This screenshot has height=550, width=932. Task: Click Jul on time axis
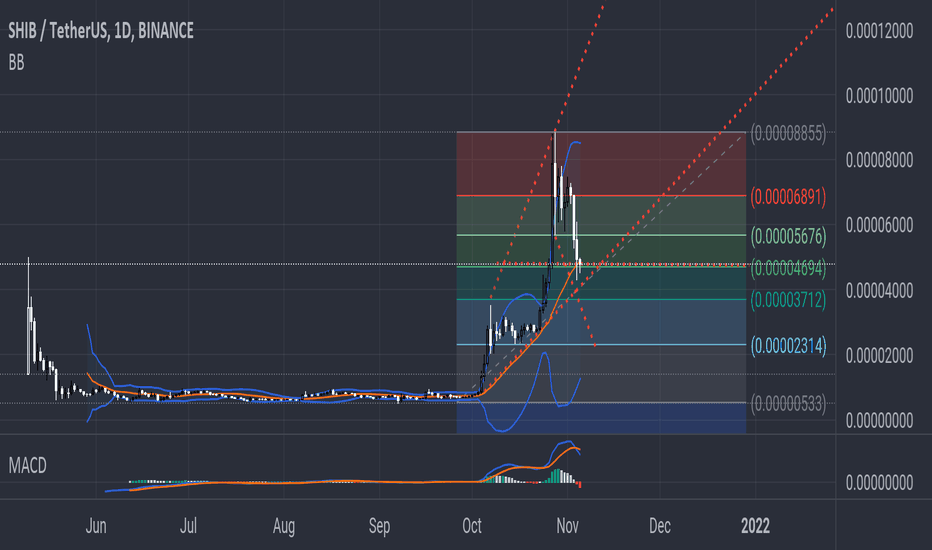pos(188,526)
